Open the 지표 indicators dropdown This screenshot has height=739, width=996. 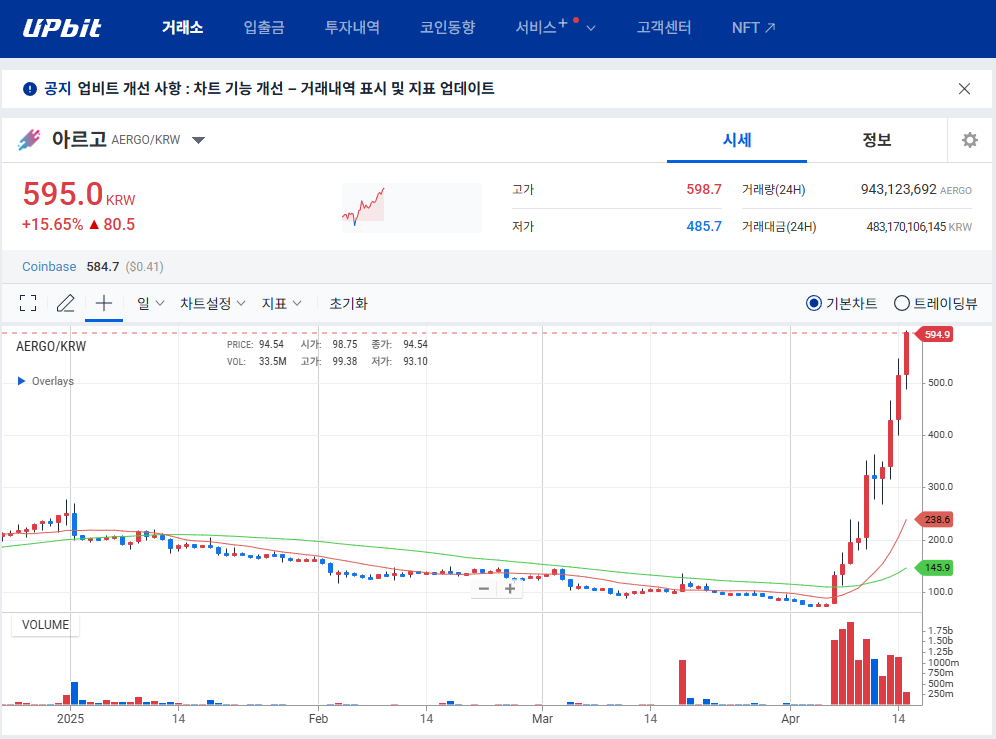coord(281,304)
